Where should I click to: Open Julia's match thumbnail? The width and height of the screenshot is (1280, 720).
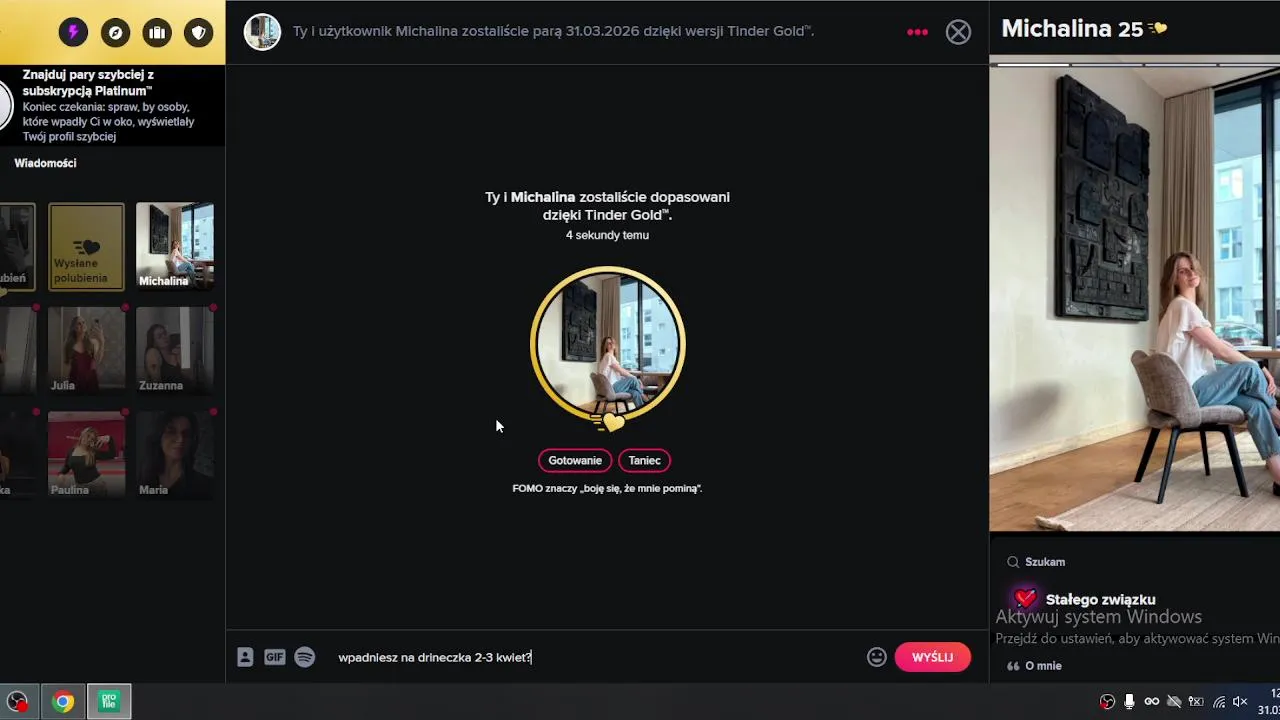click(x=87, y=350)
